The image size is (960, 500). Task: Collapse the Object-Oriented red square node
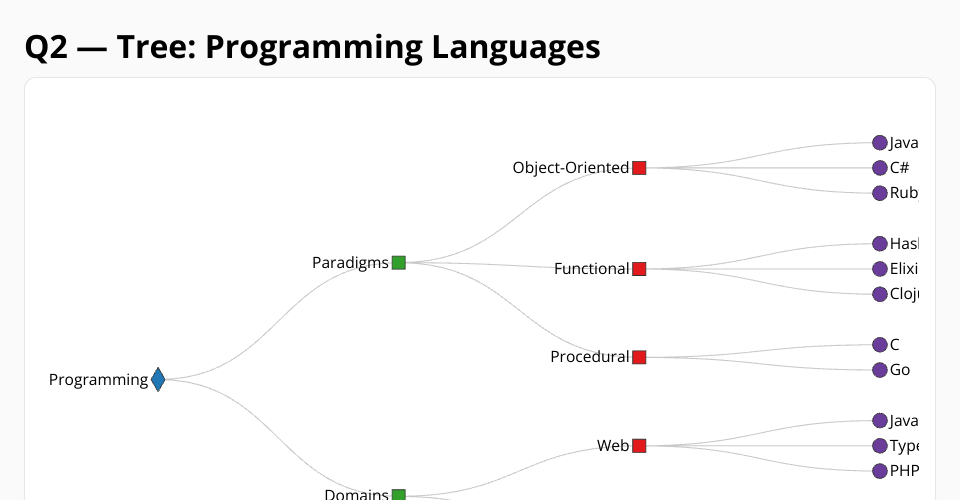coord(639,168)
